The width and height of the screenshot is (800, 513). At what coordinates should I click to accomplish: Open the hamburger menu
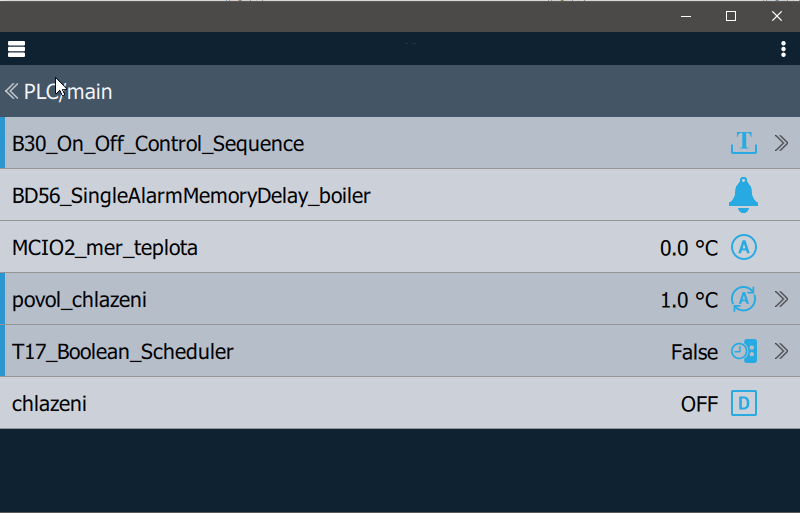pyautogui.click(x=16, y=49)
